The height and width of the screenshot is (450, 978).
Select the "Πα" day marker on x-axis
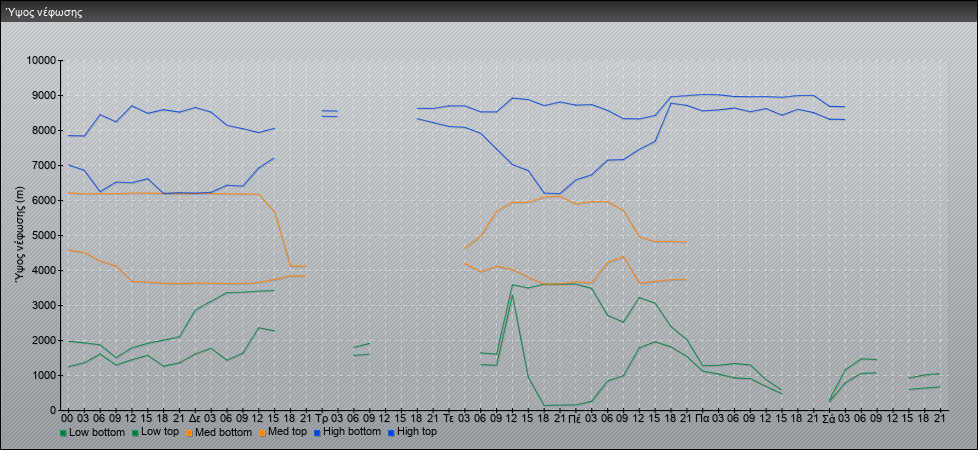(702, 418)
